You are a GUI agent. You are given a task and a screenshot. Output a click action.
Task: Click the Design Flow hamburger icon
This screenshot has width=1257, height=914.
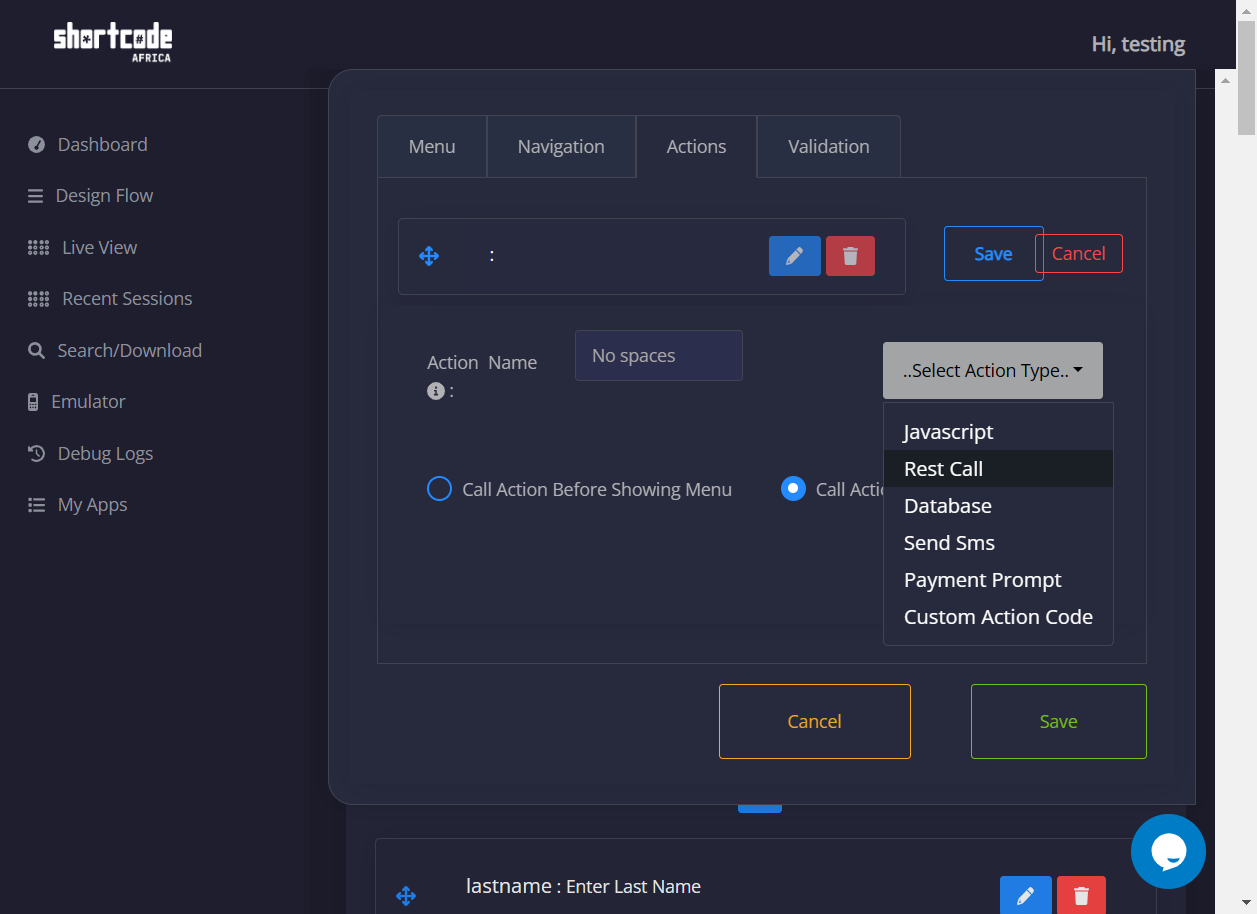[35, 196]
